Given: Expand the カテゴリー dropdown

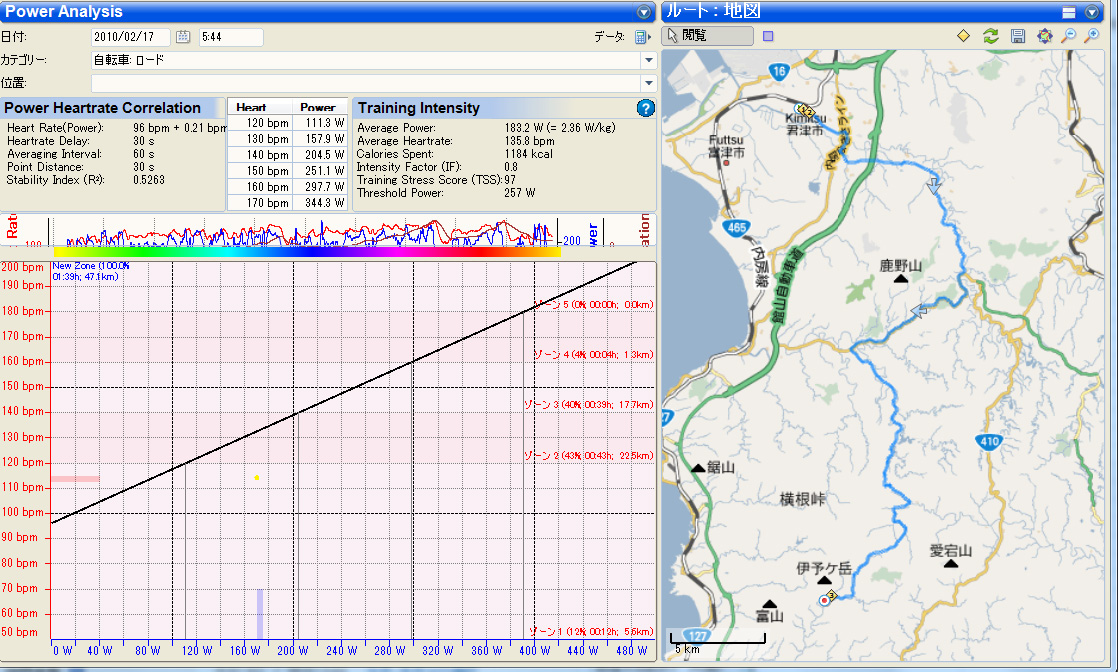Looking at the screenshot, I should tap(648, 60).
